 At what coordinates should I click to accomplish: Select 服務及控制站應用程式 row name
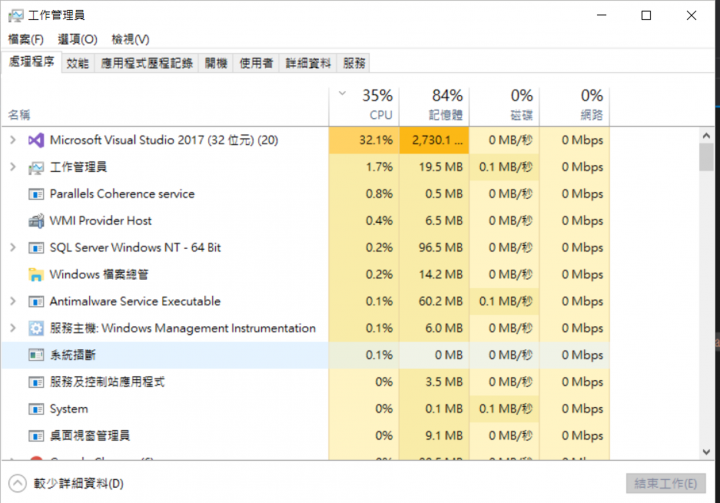tap(107, 382)
